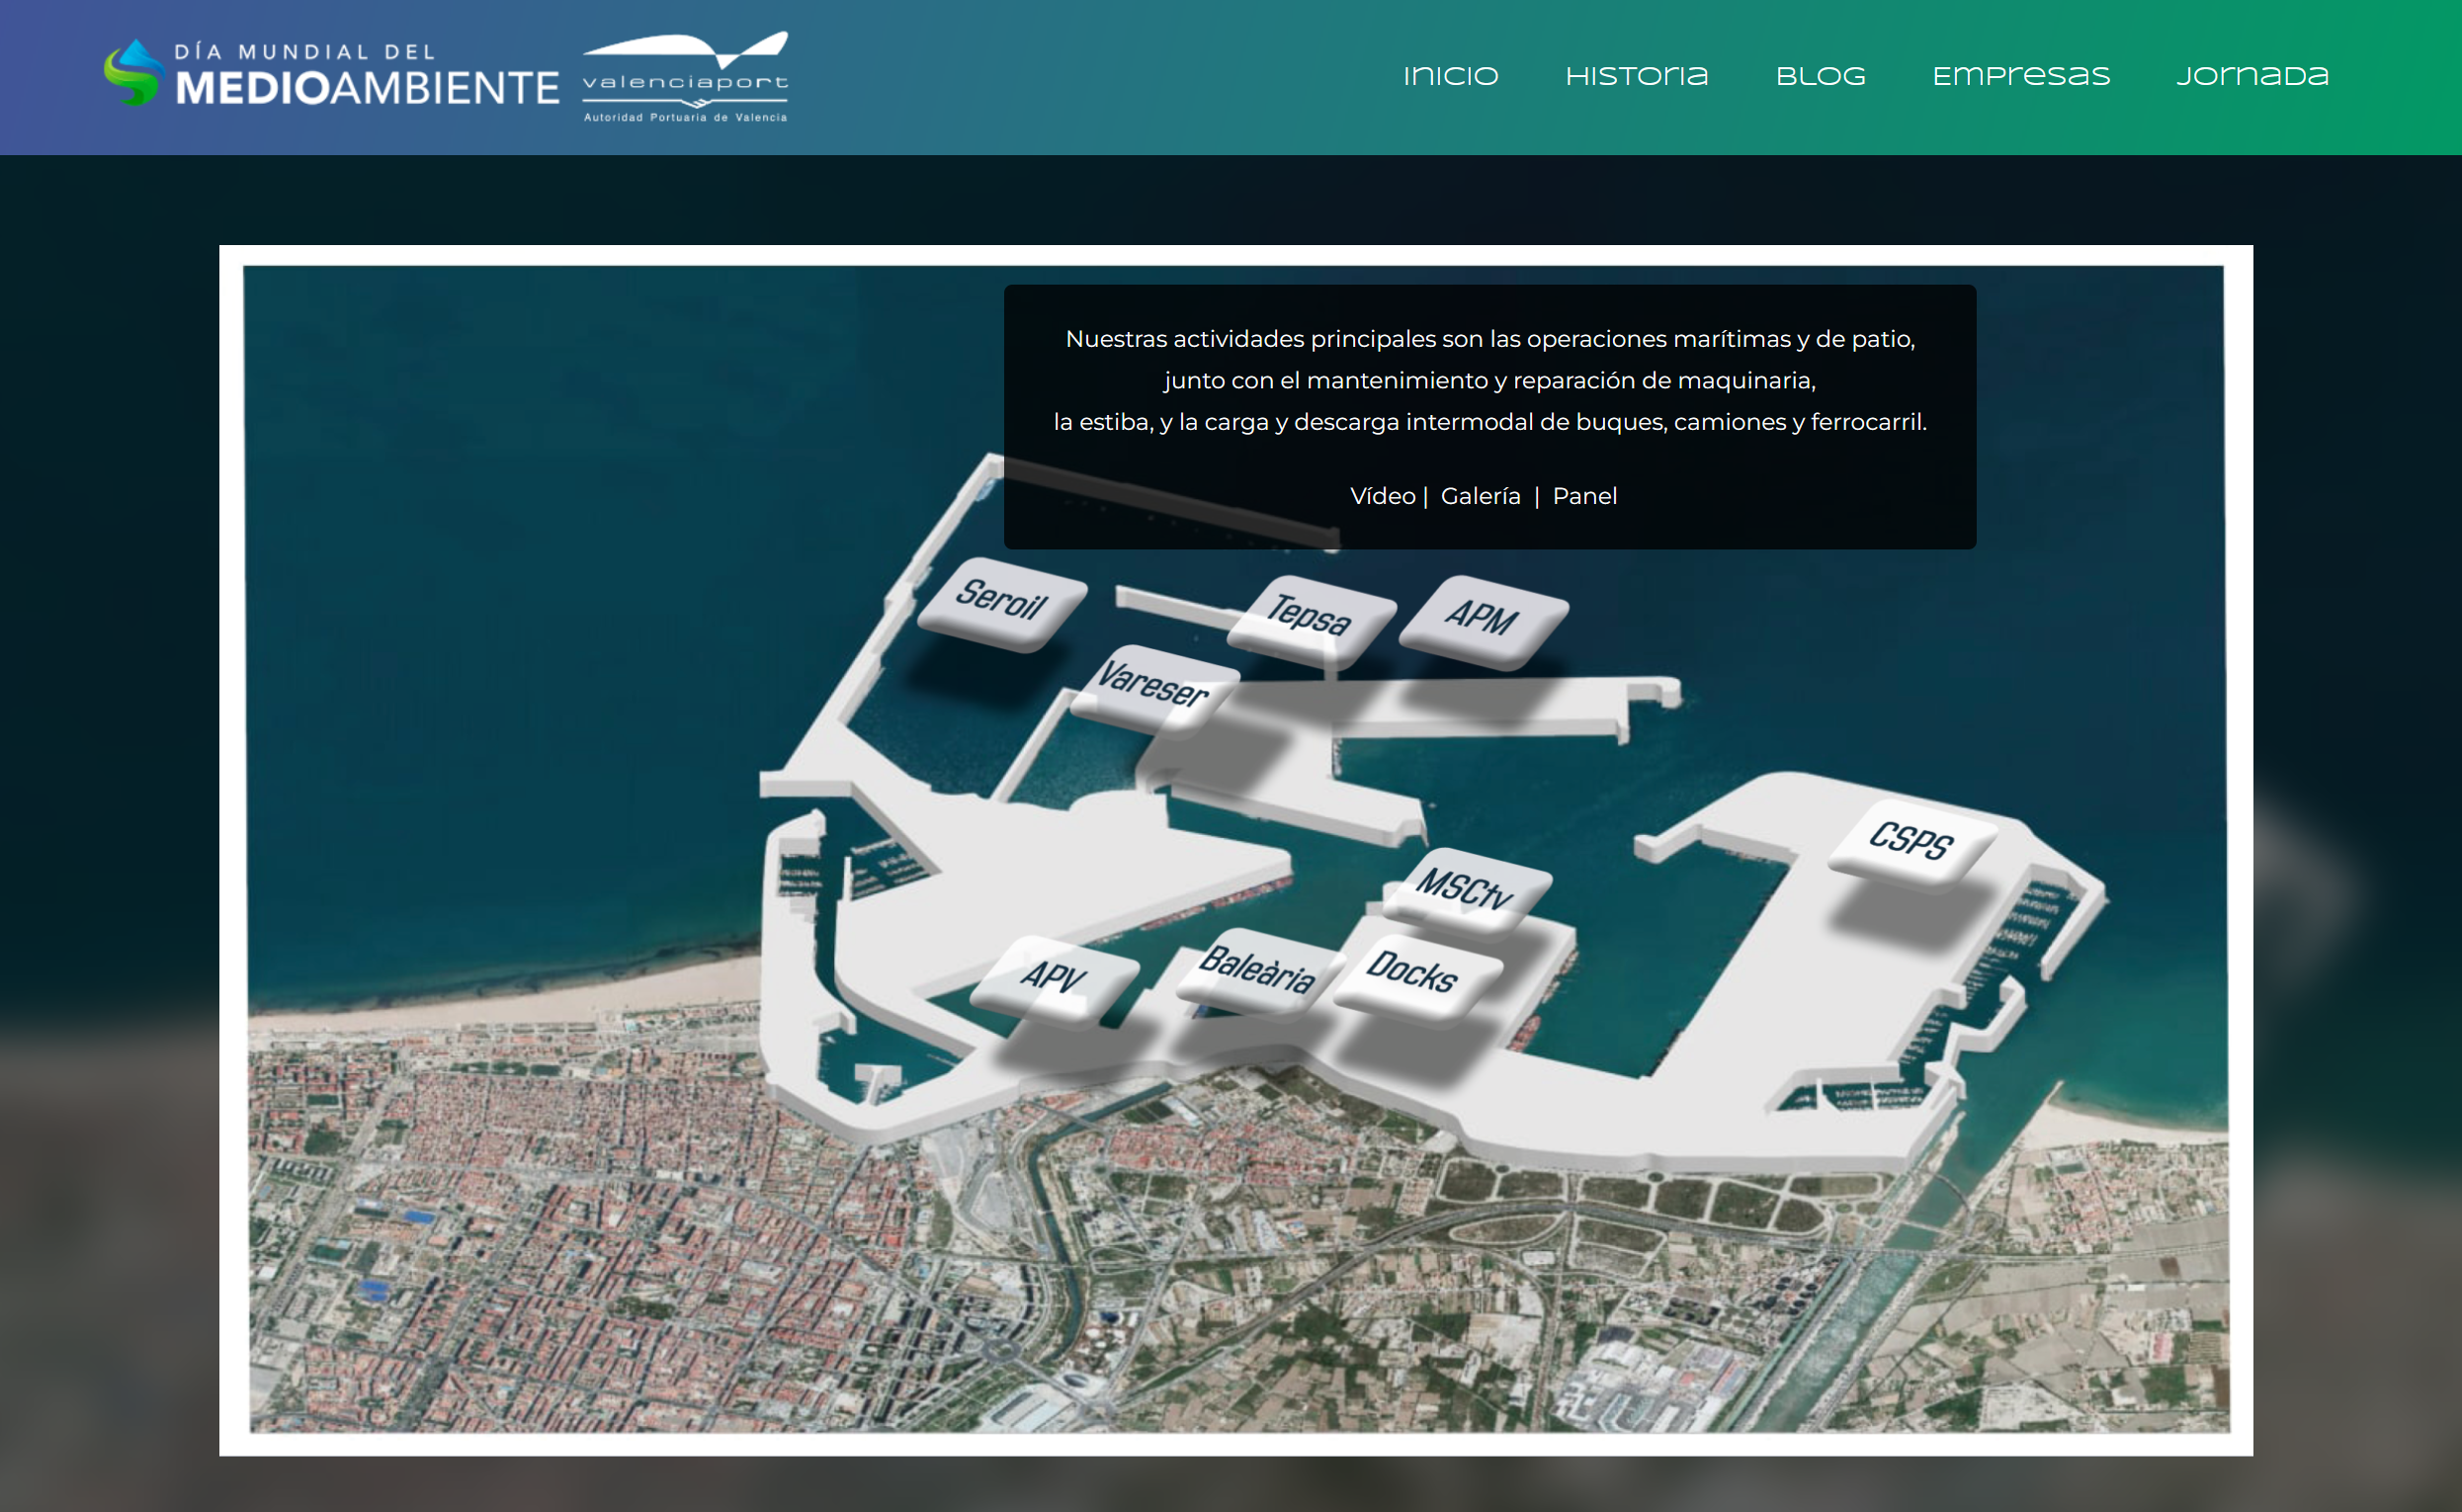
Task: Select Empresas in the navigation
Action: (x=2020, y=76)
